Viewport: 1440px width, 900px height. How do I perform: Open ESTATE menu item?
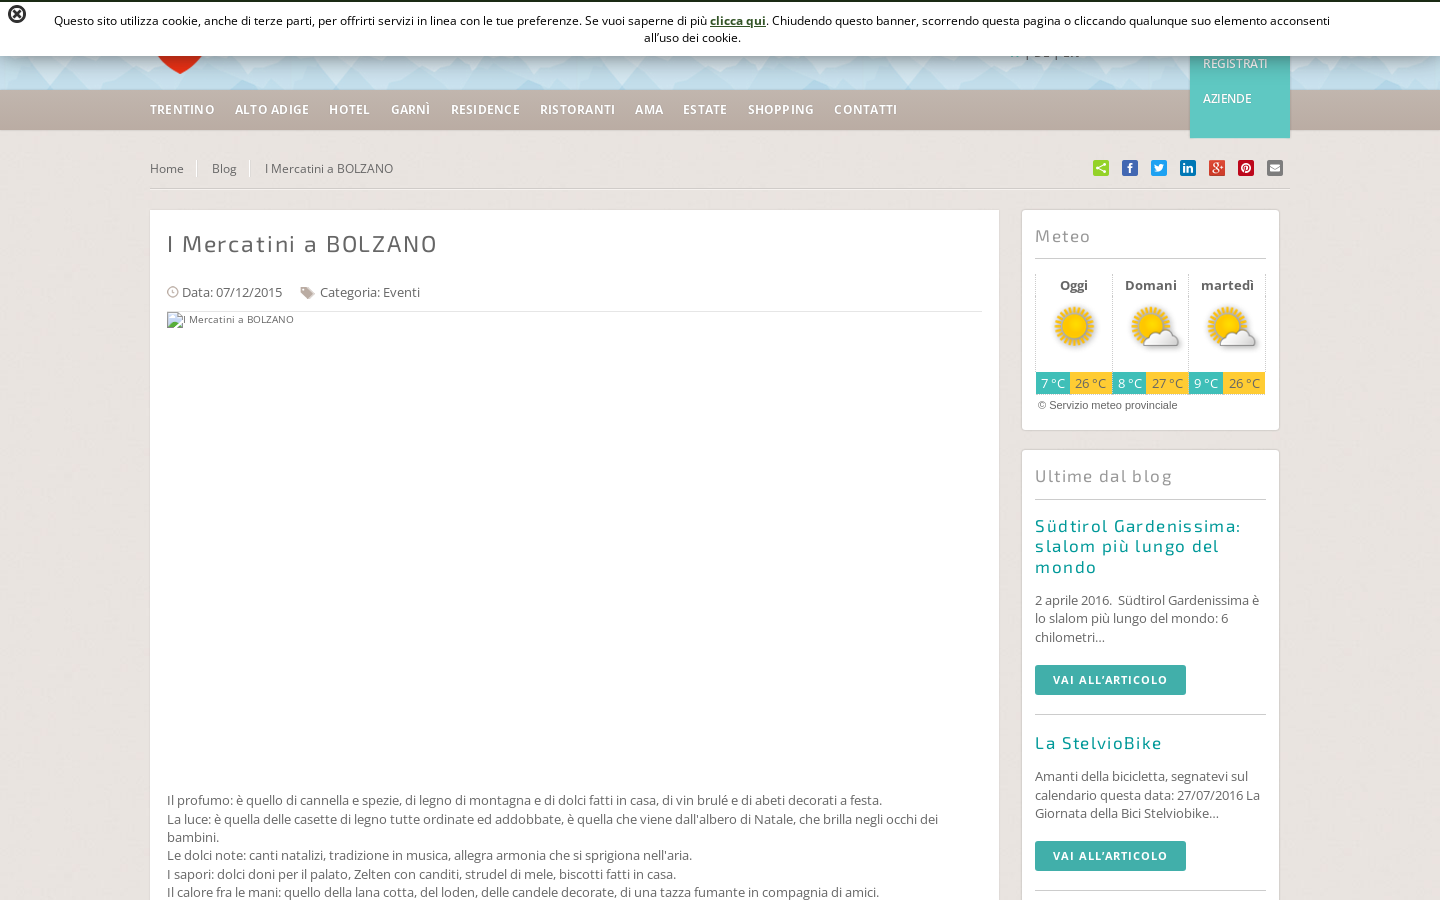(705, 110)
